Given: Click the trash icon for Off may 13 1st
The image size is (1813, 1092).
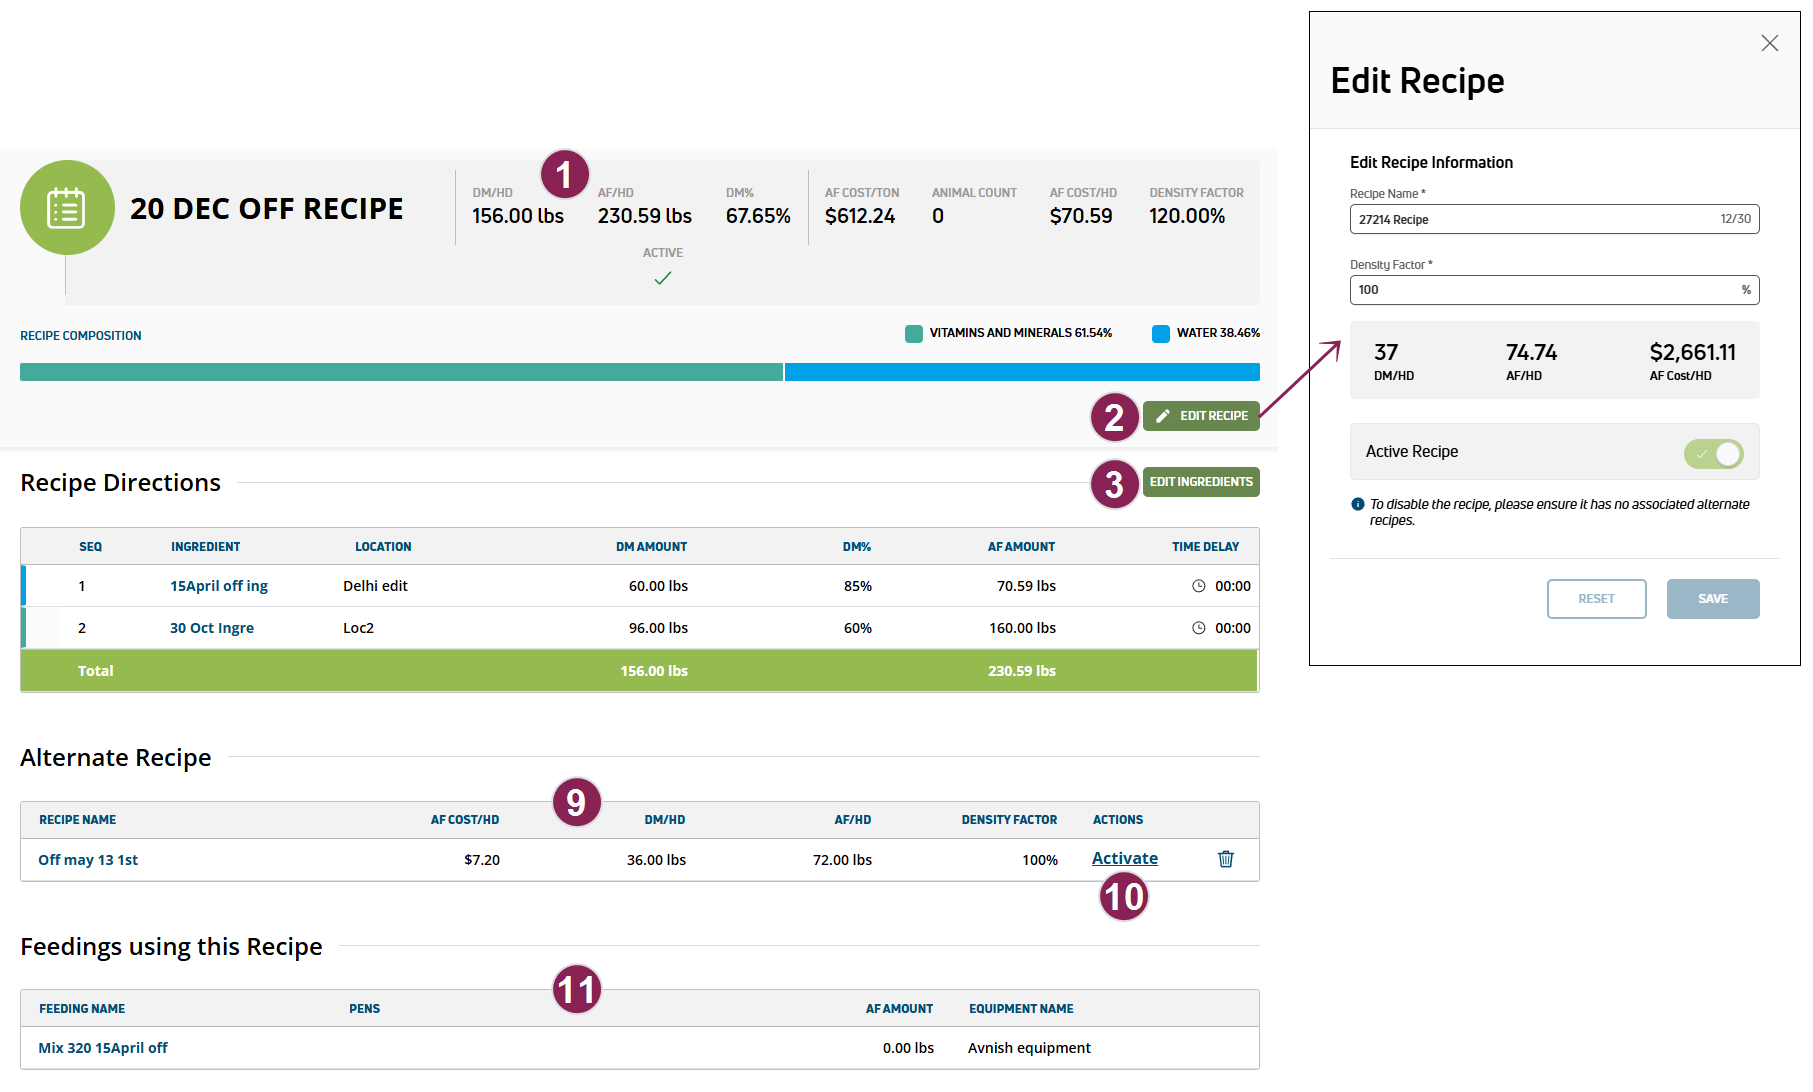Looking at the screenshot, I should (x=1225, y=859).
